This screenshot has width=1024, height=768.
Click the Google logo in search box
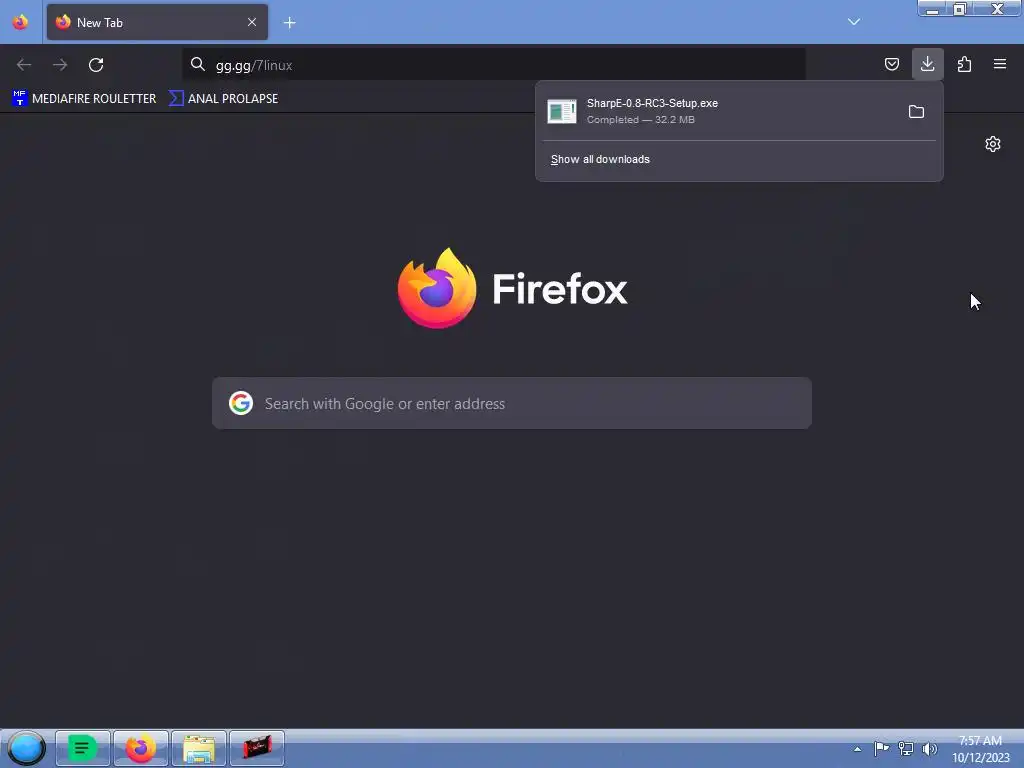click(241, 403)
